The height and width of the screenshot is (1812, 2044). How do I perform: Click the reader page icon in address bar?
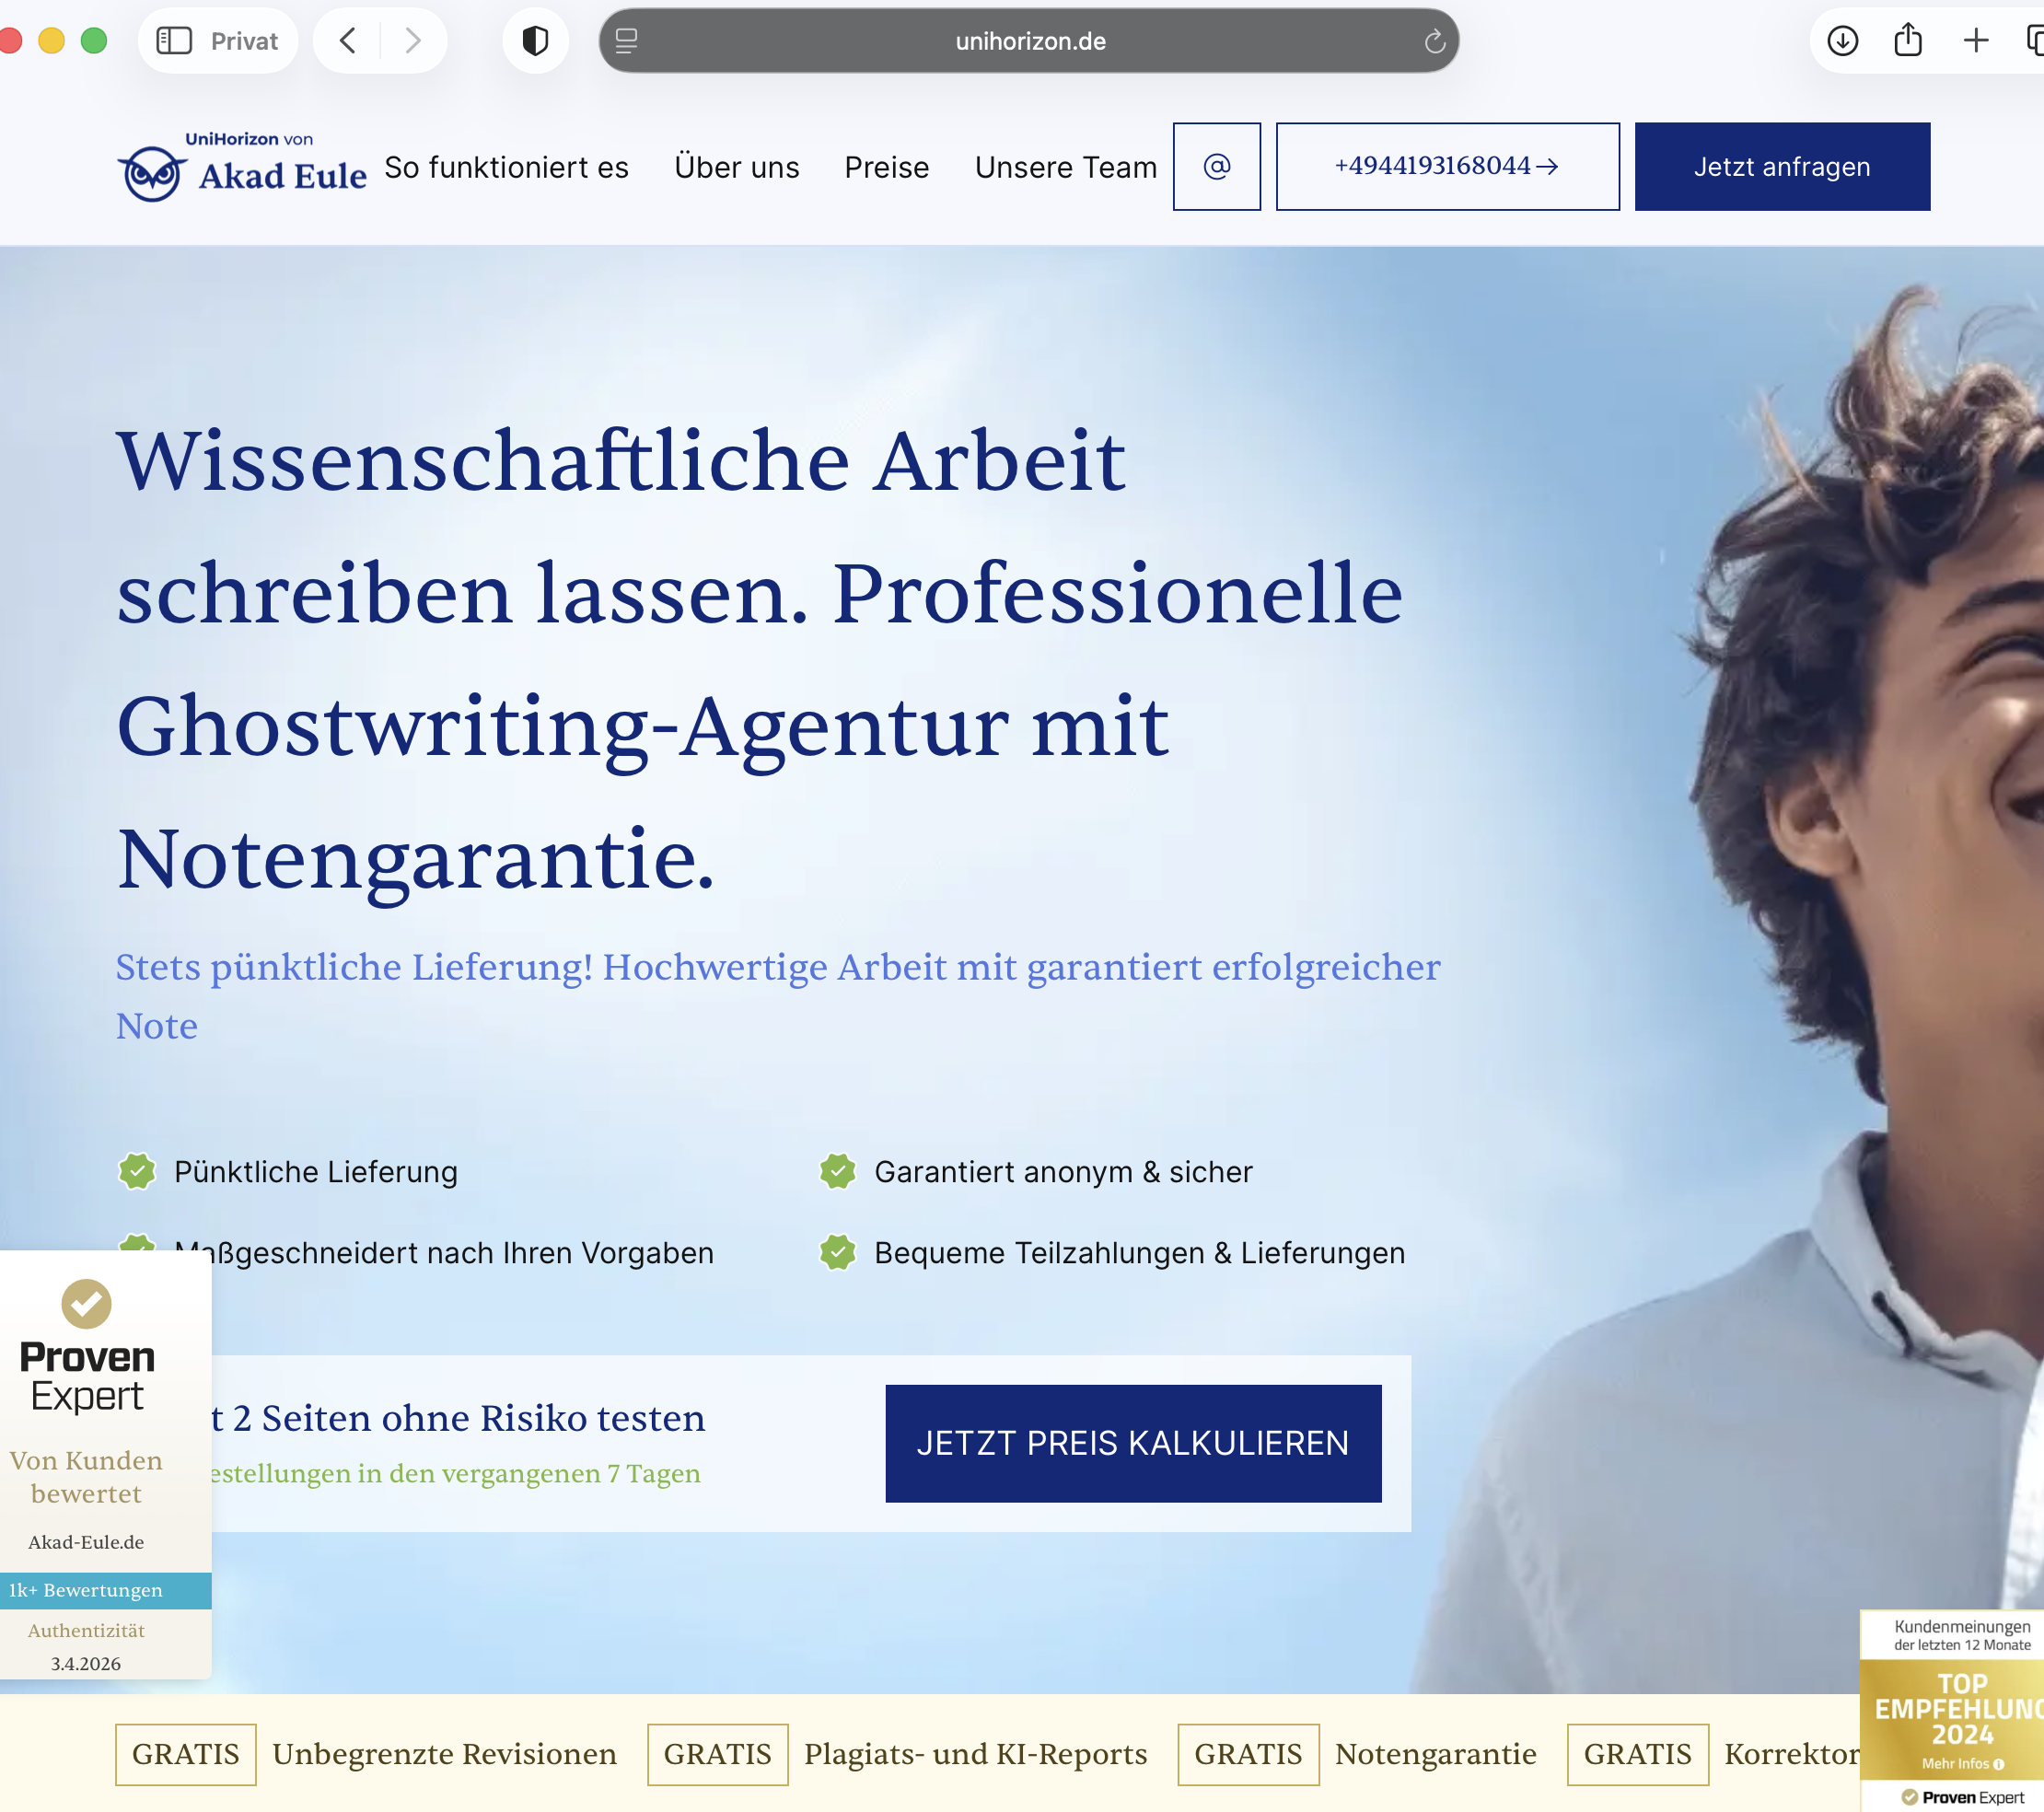point(627,41)
